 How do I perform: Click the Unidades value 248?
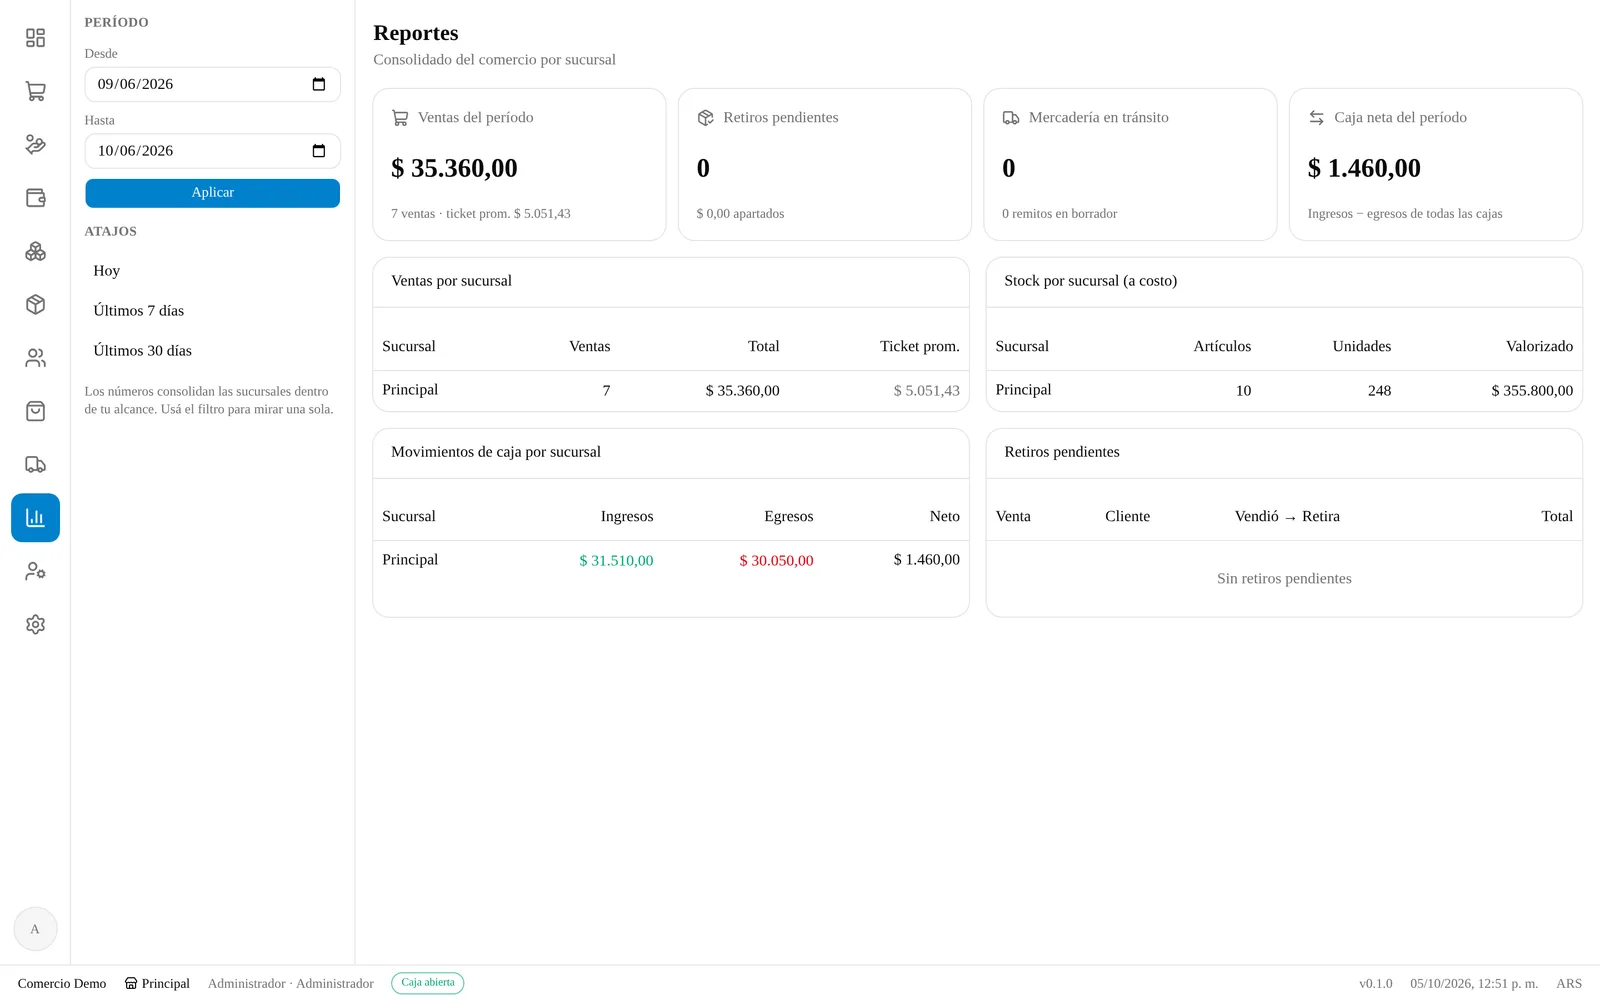click(x=1379, y=391)
